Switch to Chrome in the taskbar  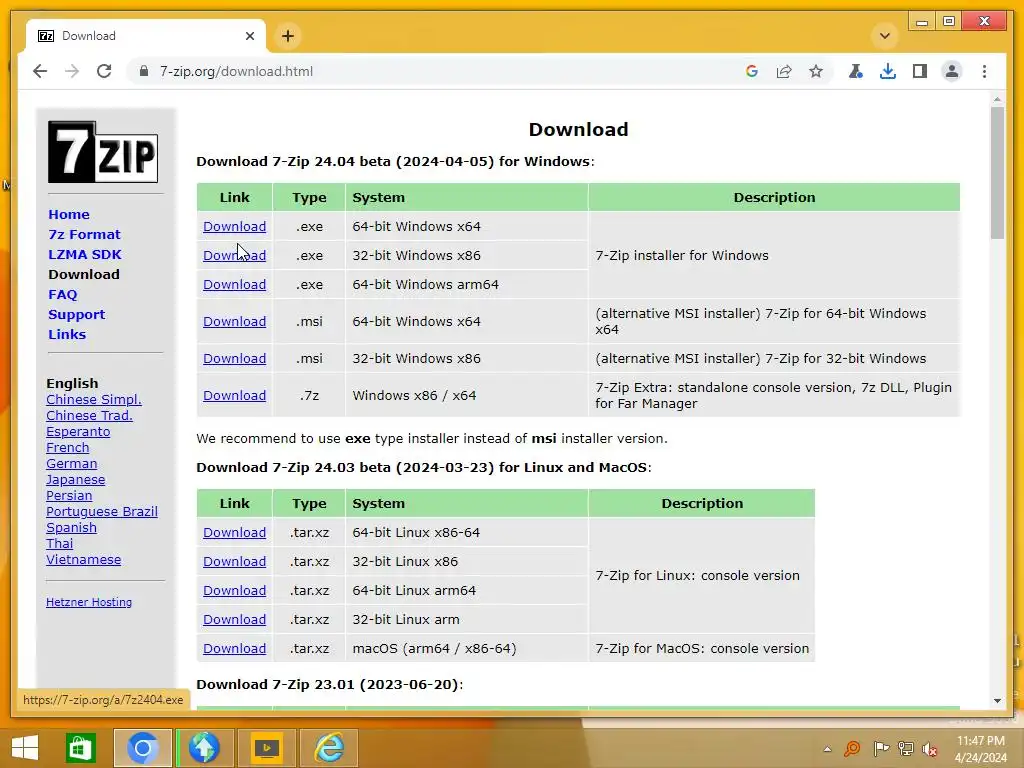click(x=142, y=748)
